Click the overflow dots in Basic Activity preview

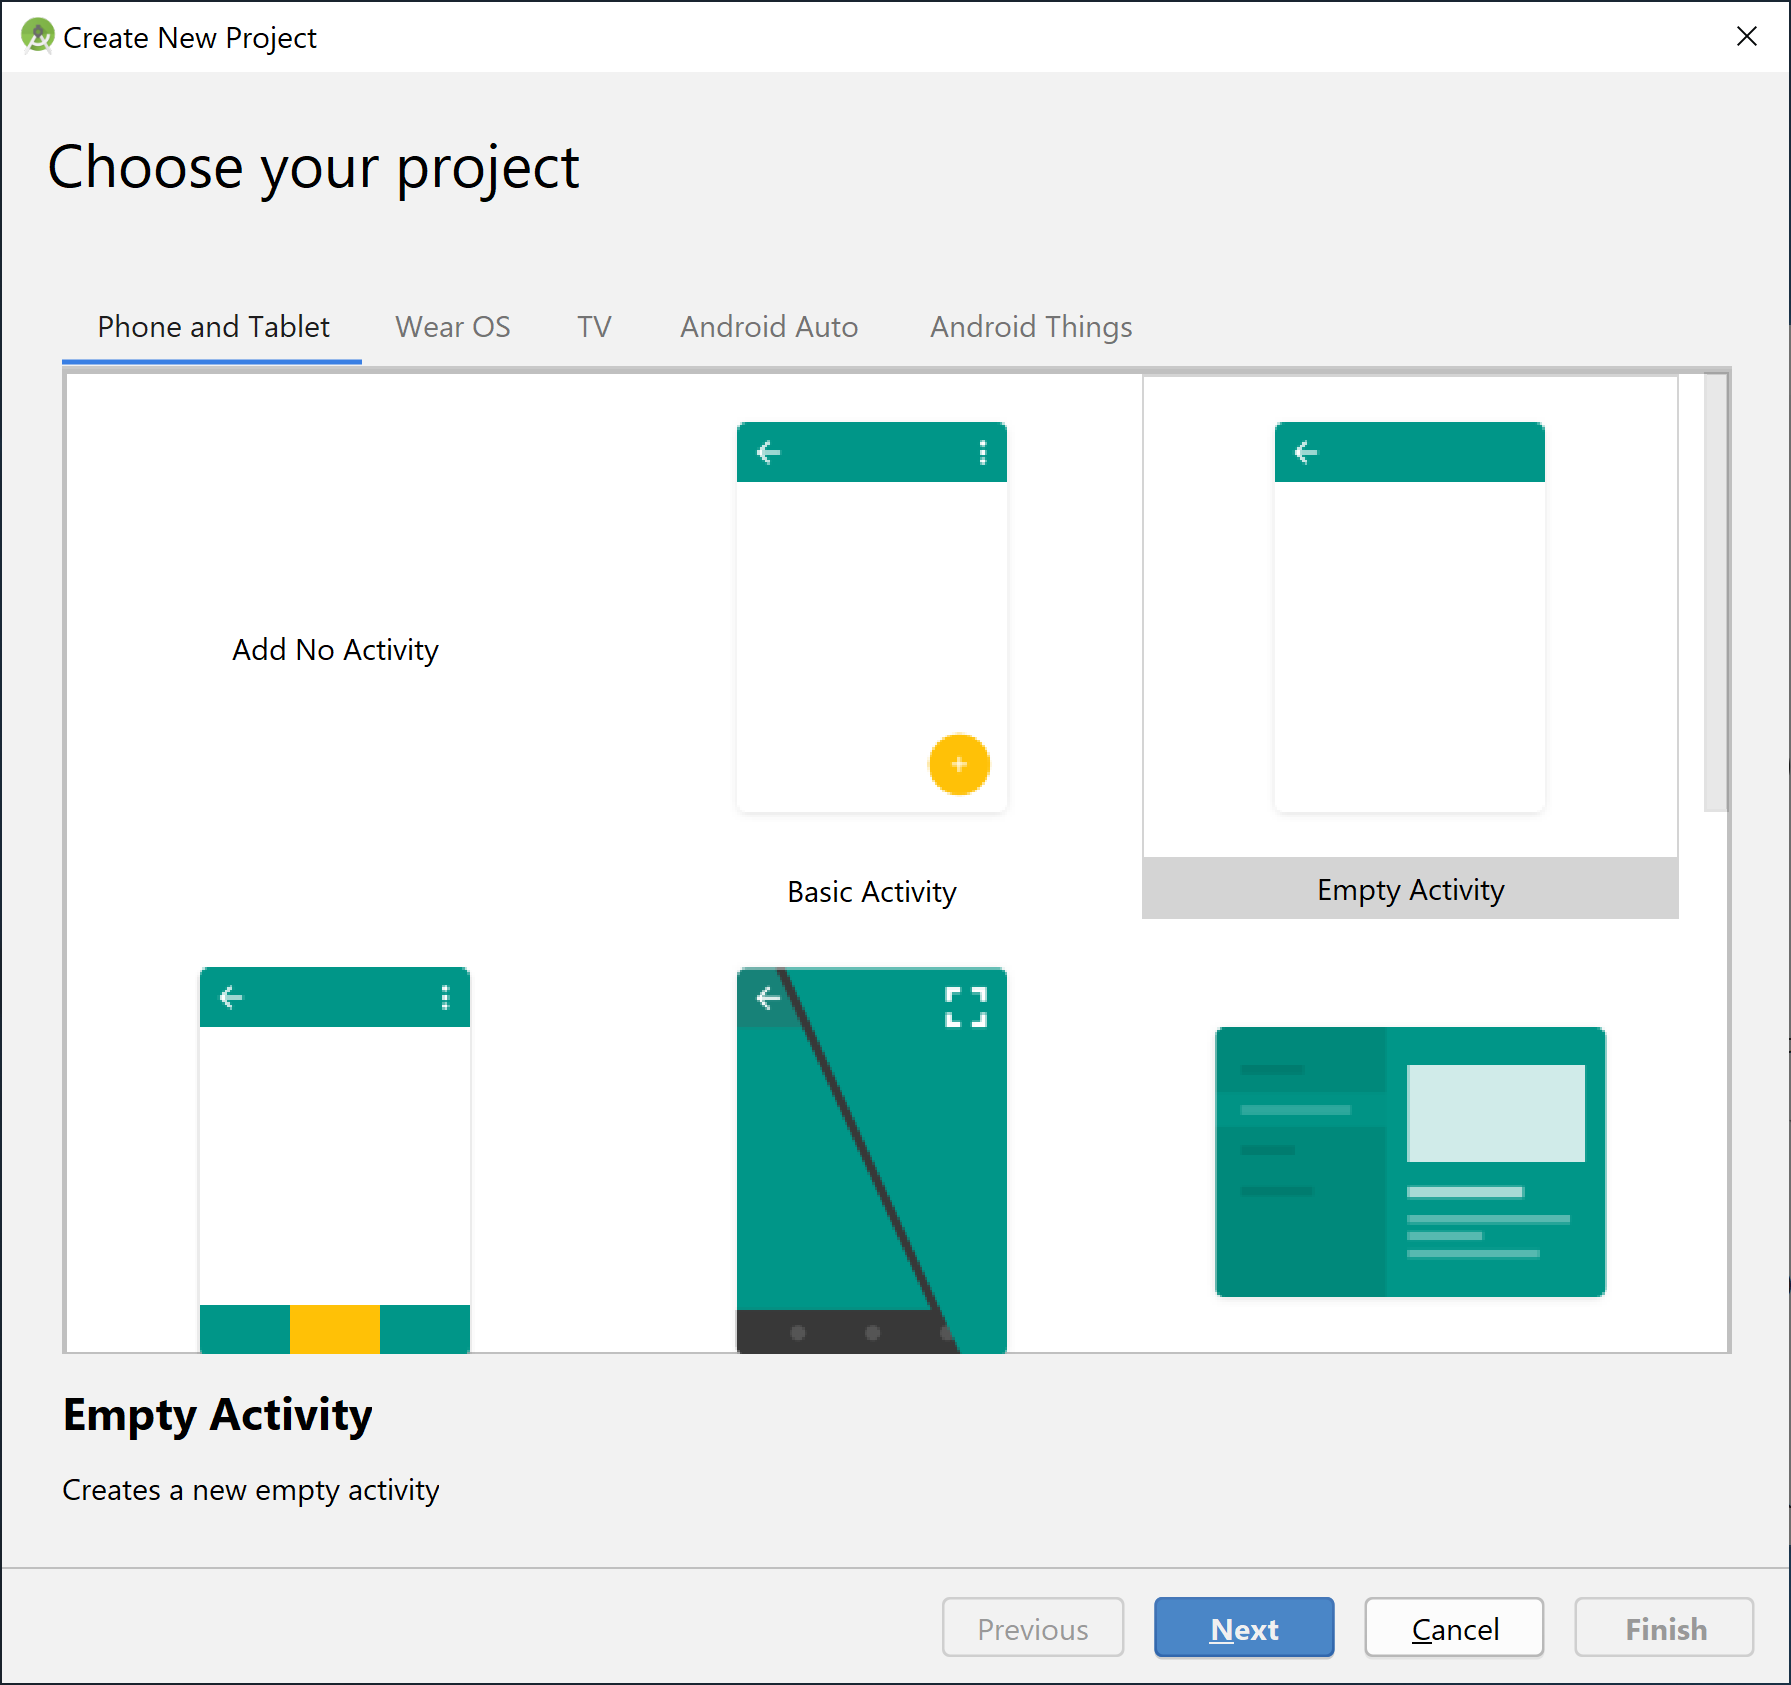point(983,453)
